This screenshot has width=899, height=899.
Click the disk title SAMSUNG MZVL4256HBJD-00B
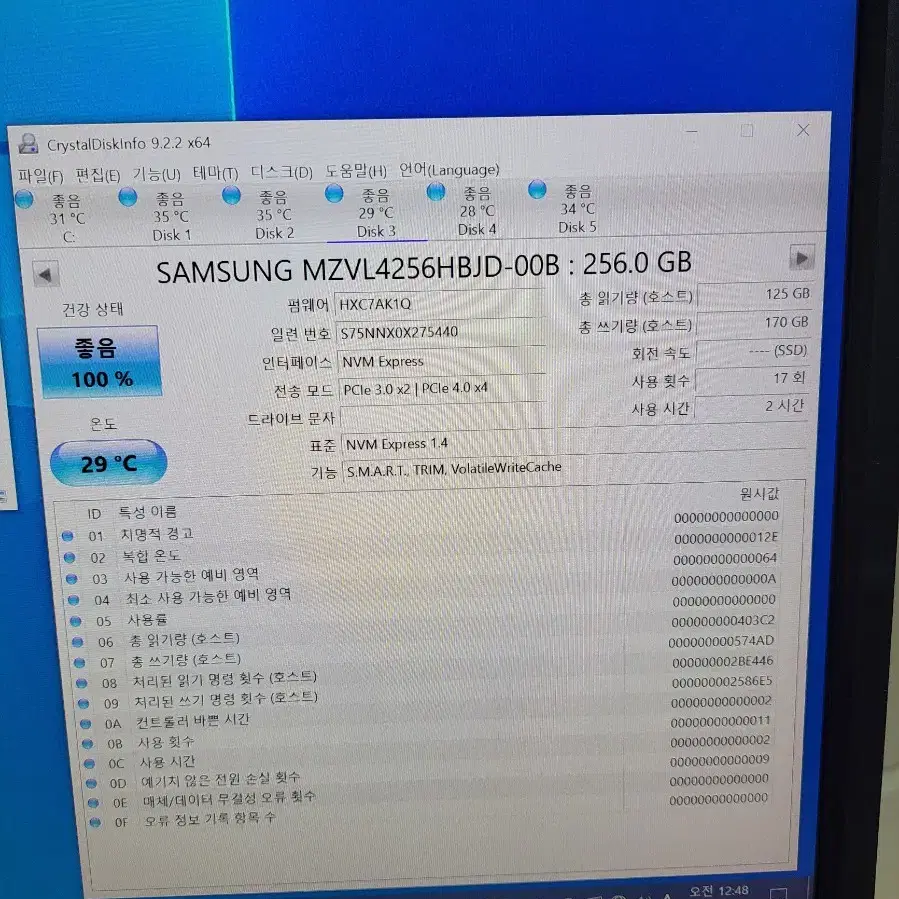coord(424,267)
